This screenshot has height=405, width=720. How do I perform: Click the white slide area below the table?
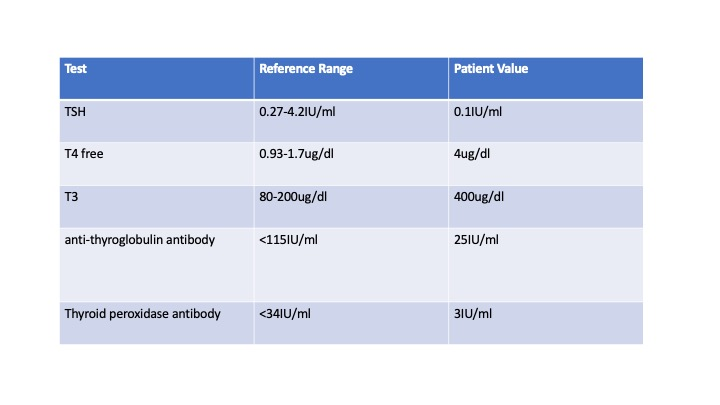coord(360,375)
